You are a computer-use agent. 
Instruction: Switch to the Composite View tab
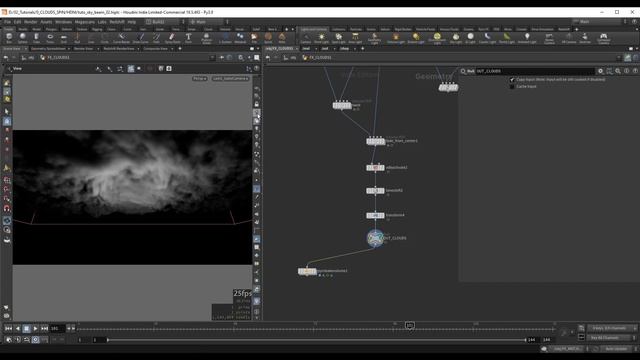156,49
